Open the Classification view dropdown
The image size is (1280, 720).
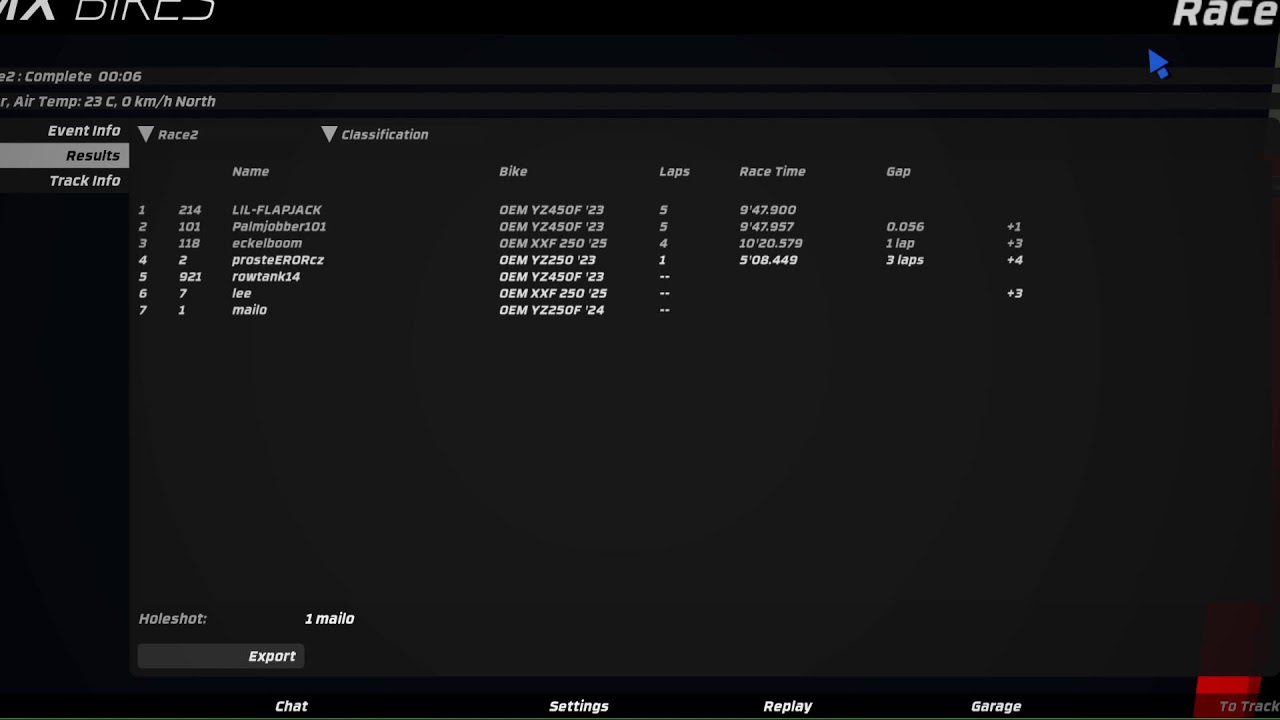coord(375,135)
